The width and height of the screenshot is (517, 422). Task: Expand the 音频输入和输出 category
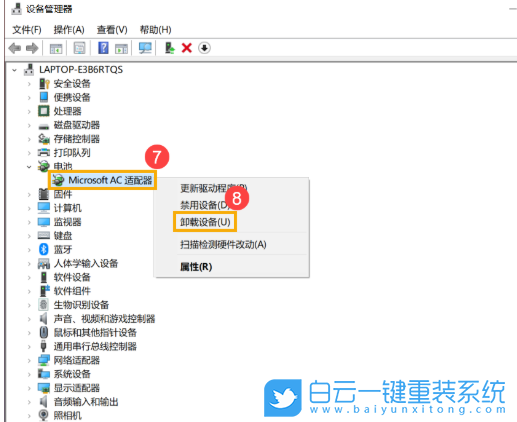[x=29, y=402]
